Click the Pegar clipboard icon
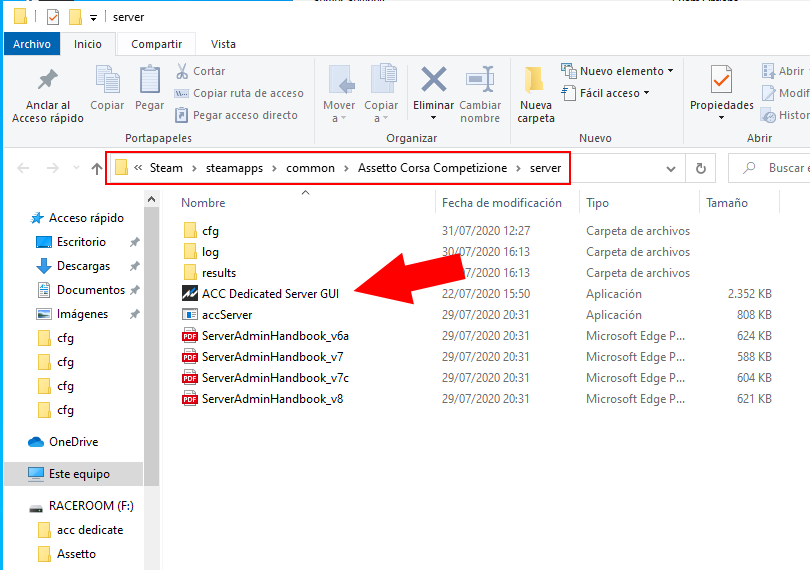 149,82
